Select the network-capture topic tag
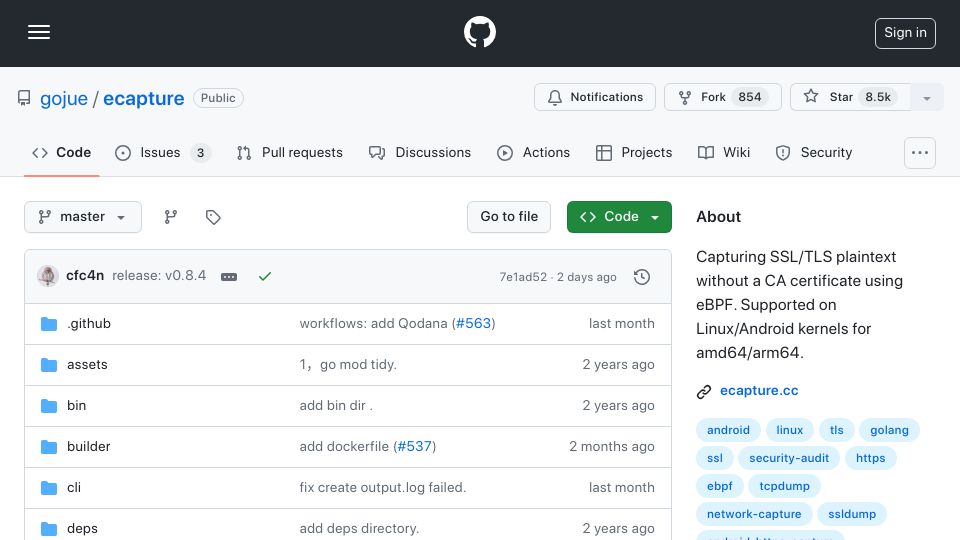The image size is (960, 540). point(754,514)
